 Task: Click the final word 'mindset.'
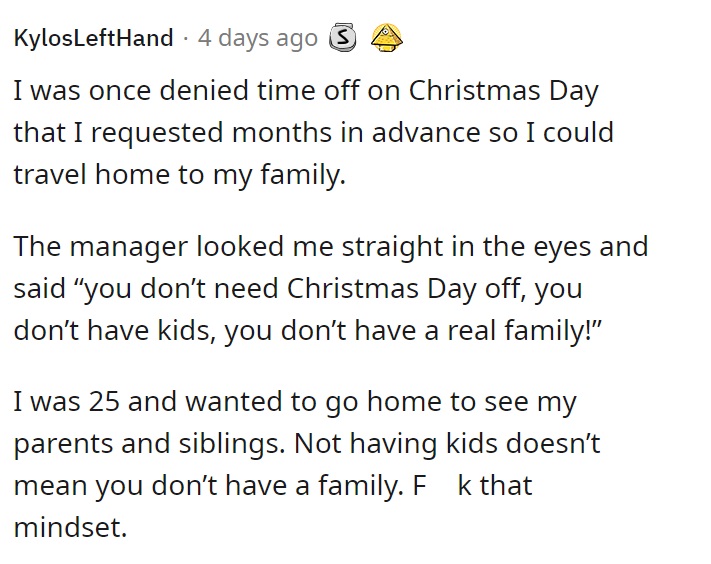(x=70, y=528)
